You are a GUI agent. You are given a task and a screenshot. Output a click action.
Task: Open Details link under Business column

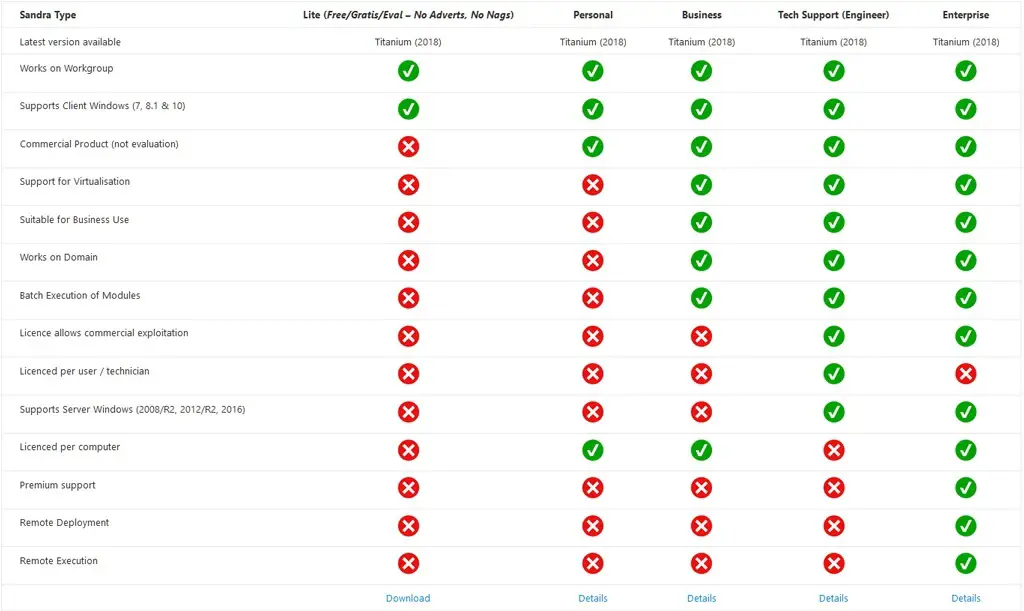pos(701,598)
